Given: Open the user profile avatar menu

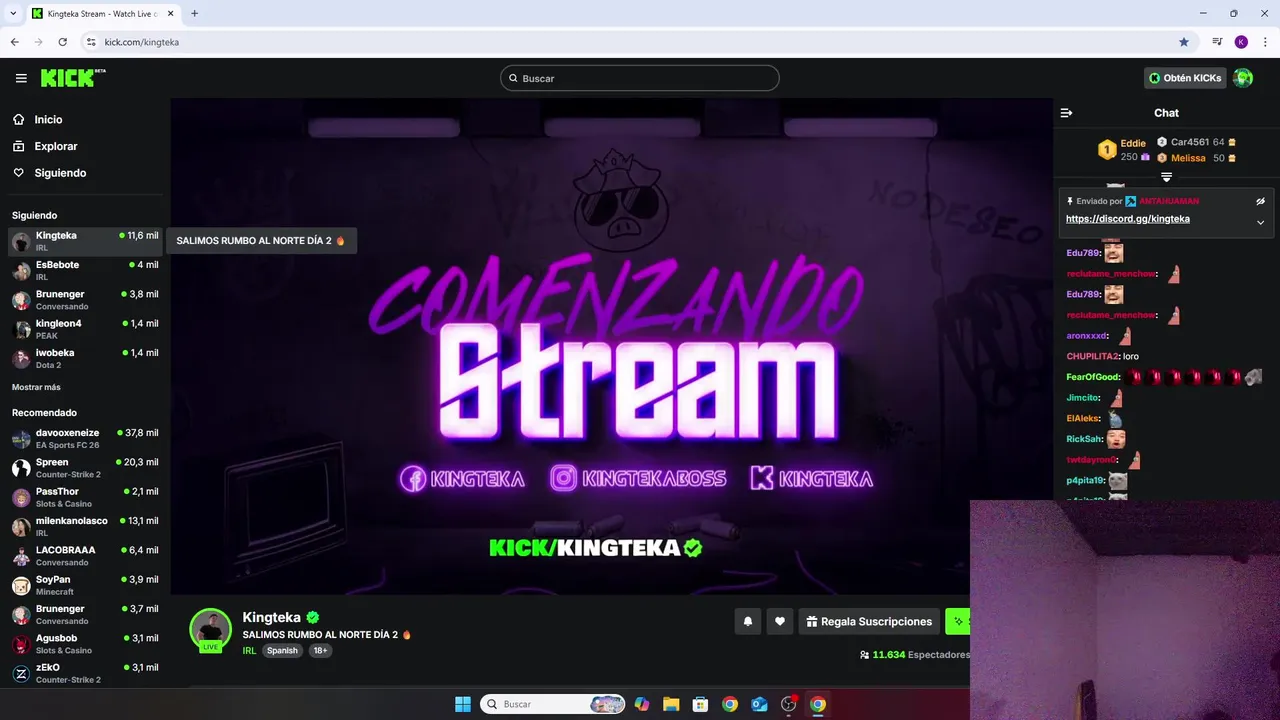Looking at the screenshot, I should 1243,78.
